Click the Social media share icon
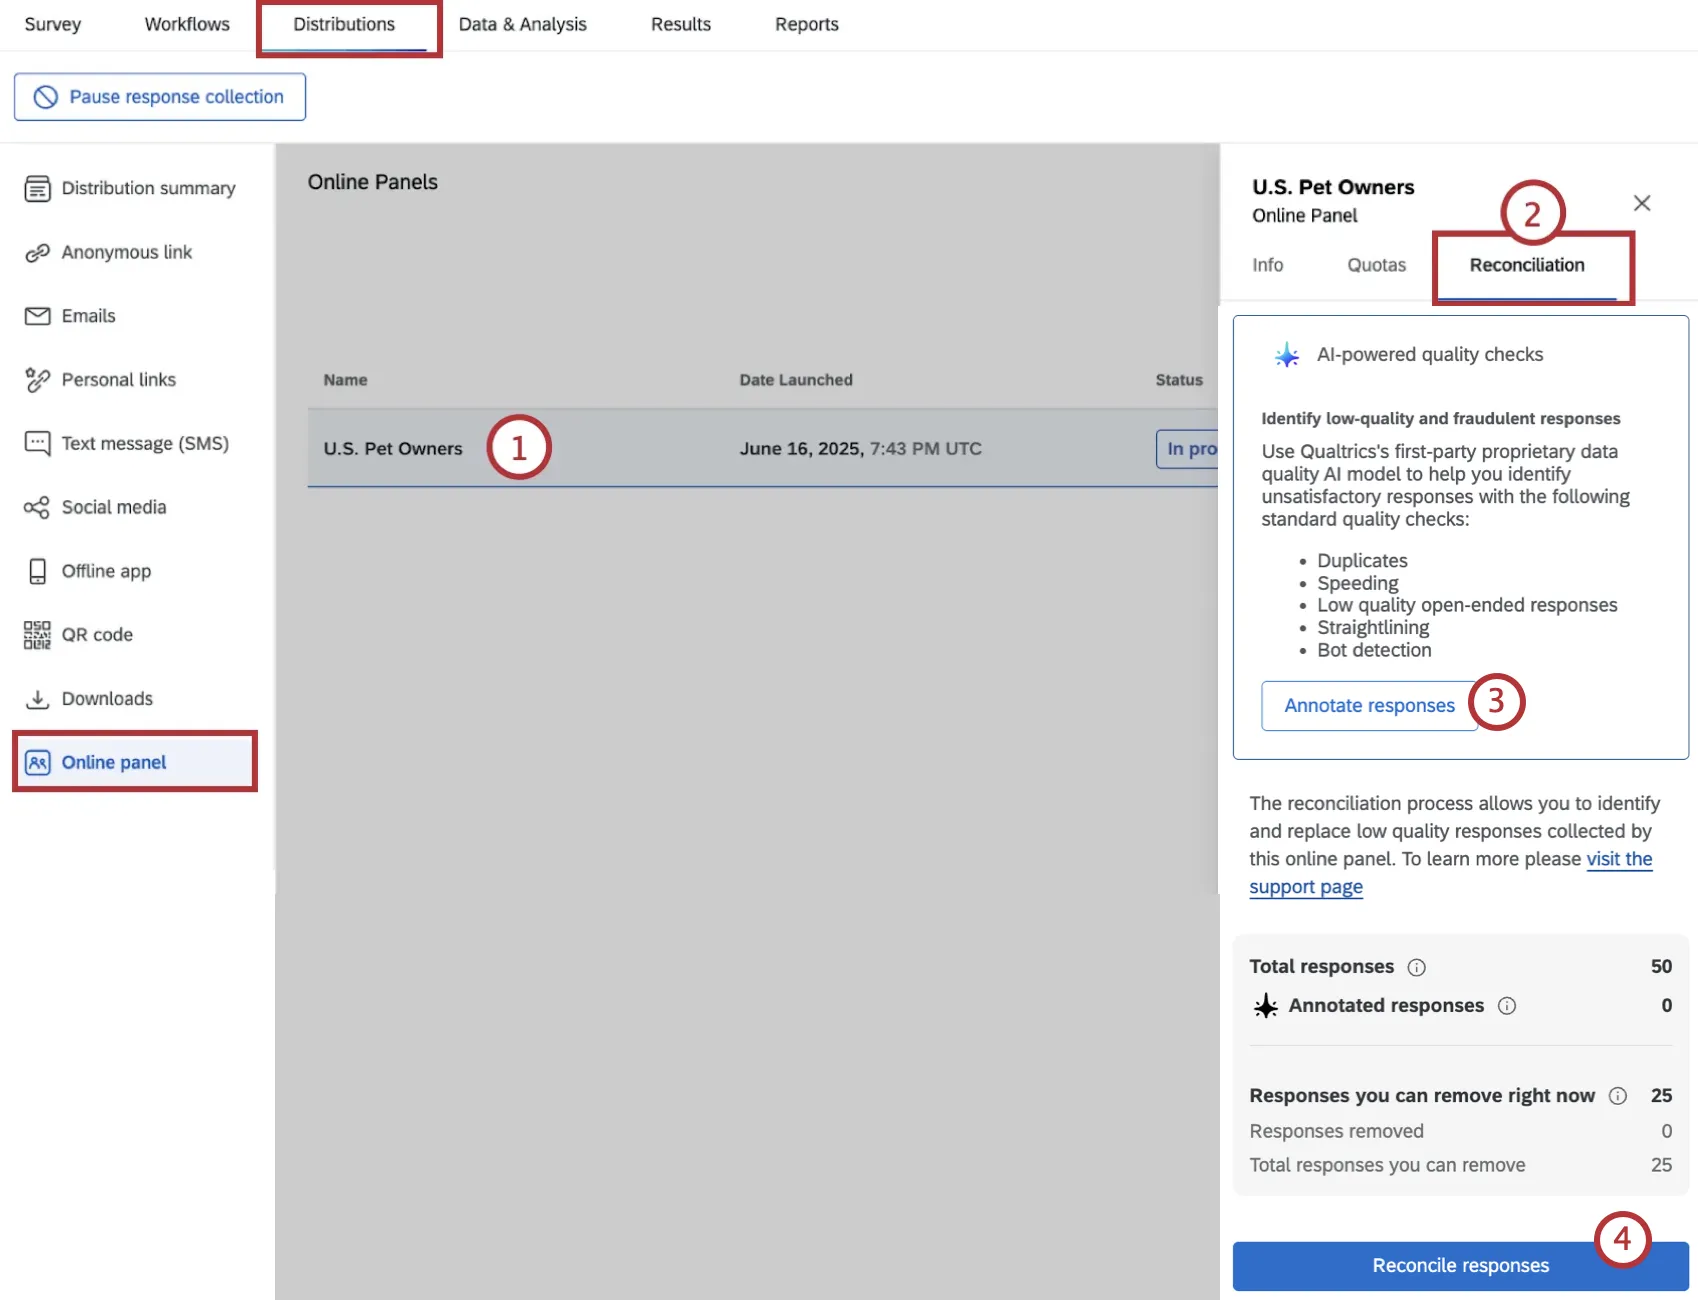Viewport: 1698px width, 1300px height. coord(37,507)
